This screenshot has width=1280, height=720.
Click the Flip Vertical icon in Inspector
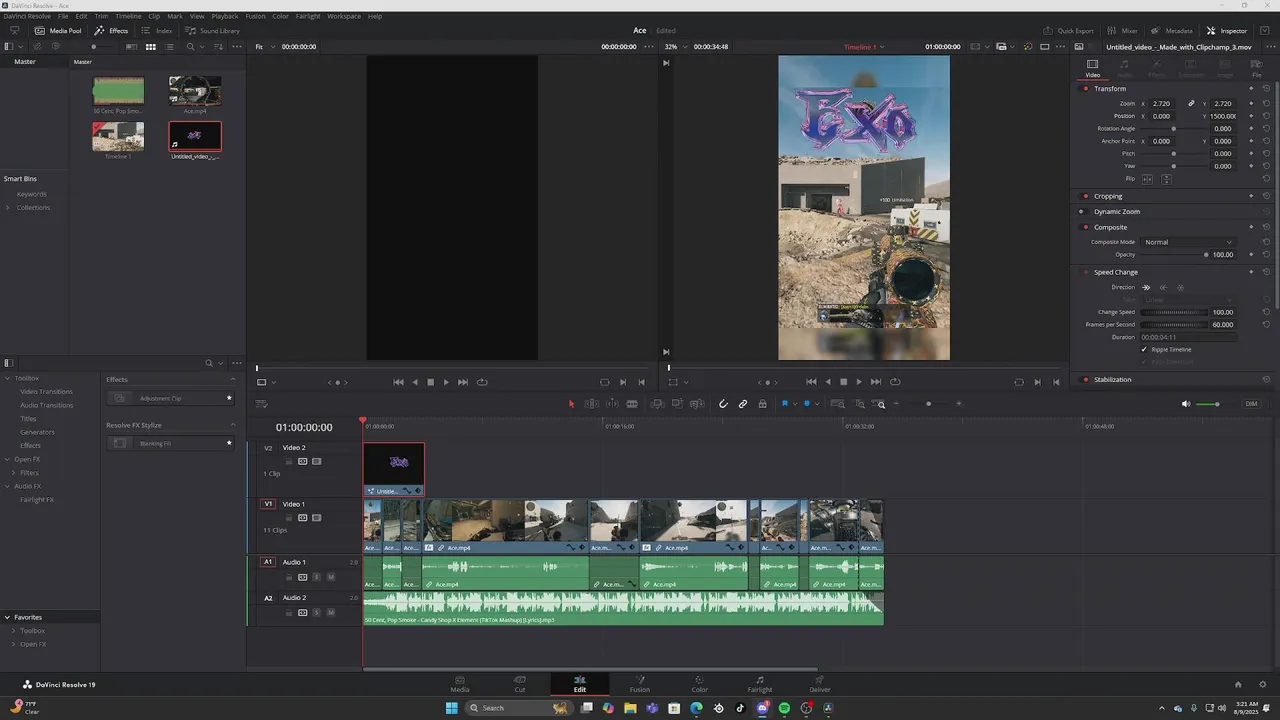pyautogui.click(x=1166, y=179)
